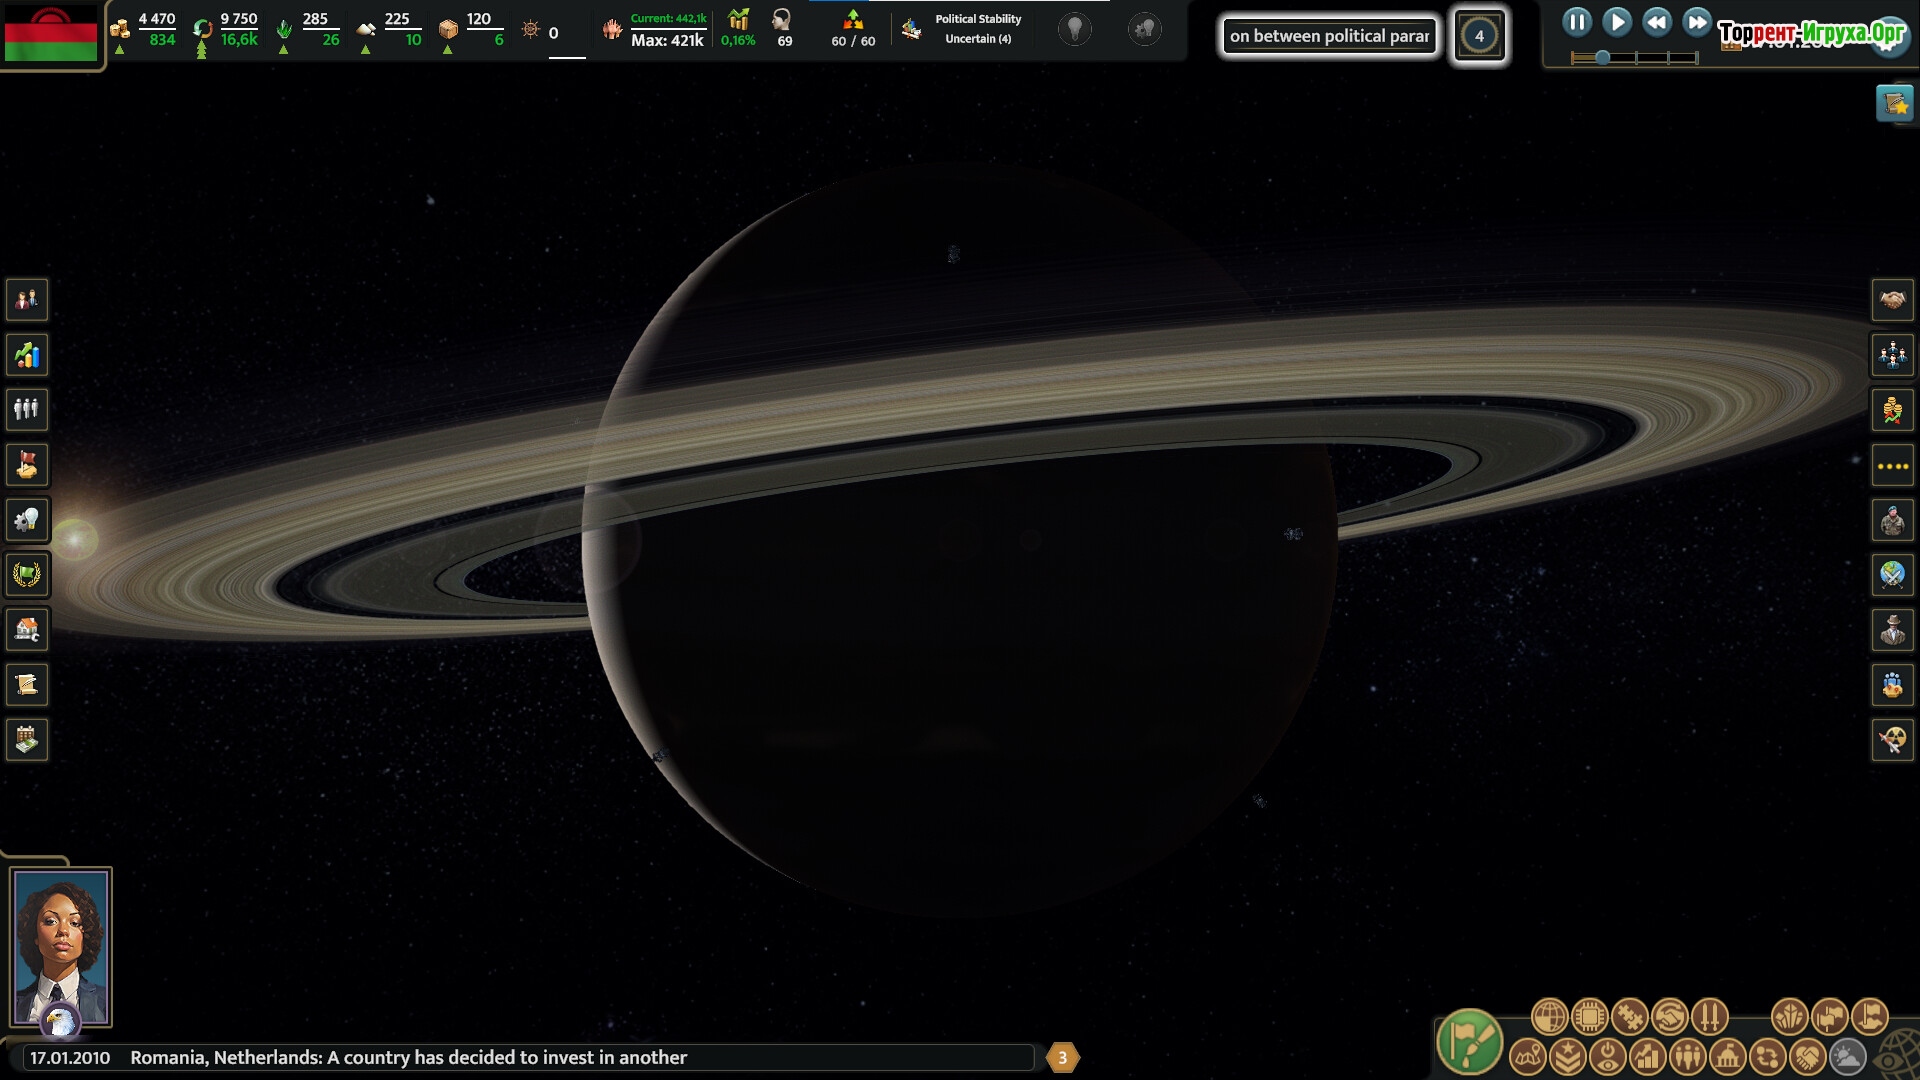
Task: Toggle the weather map overlay
Action: pyautogui.click(x=1847, y=1057)
